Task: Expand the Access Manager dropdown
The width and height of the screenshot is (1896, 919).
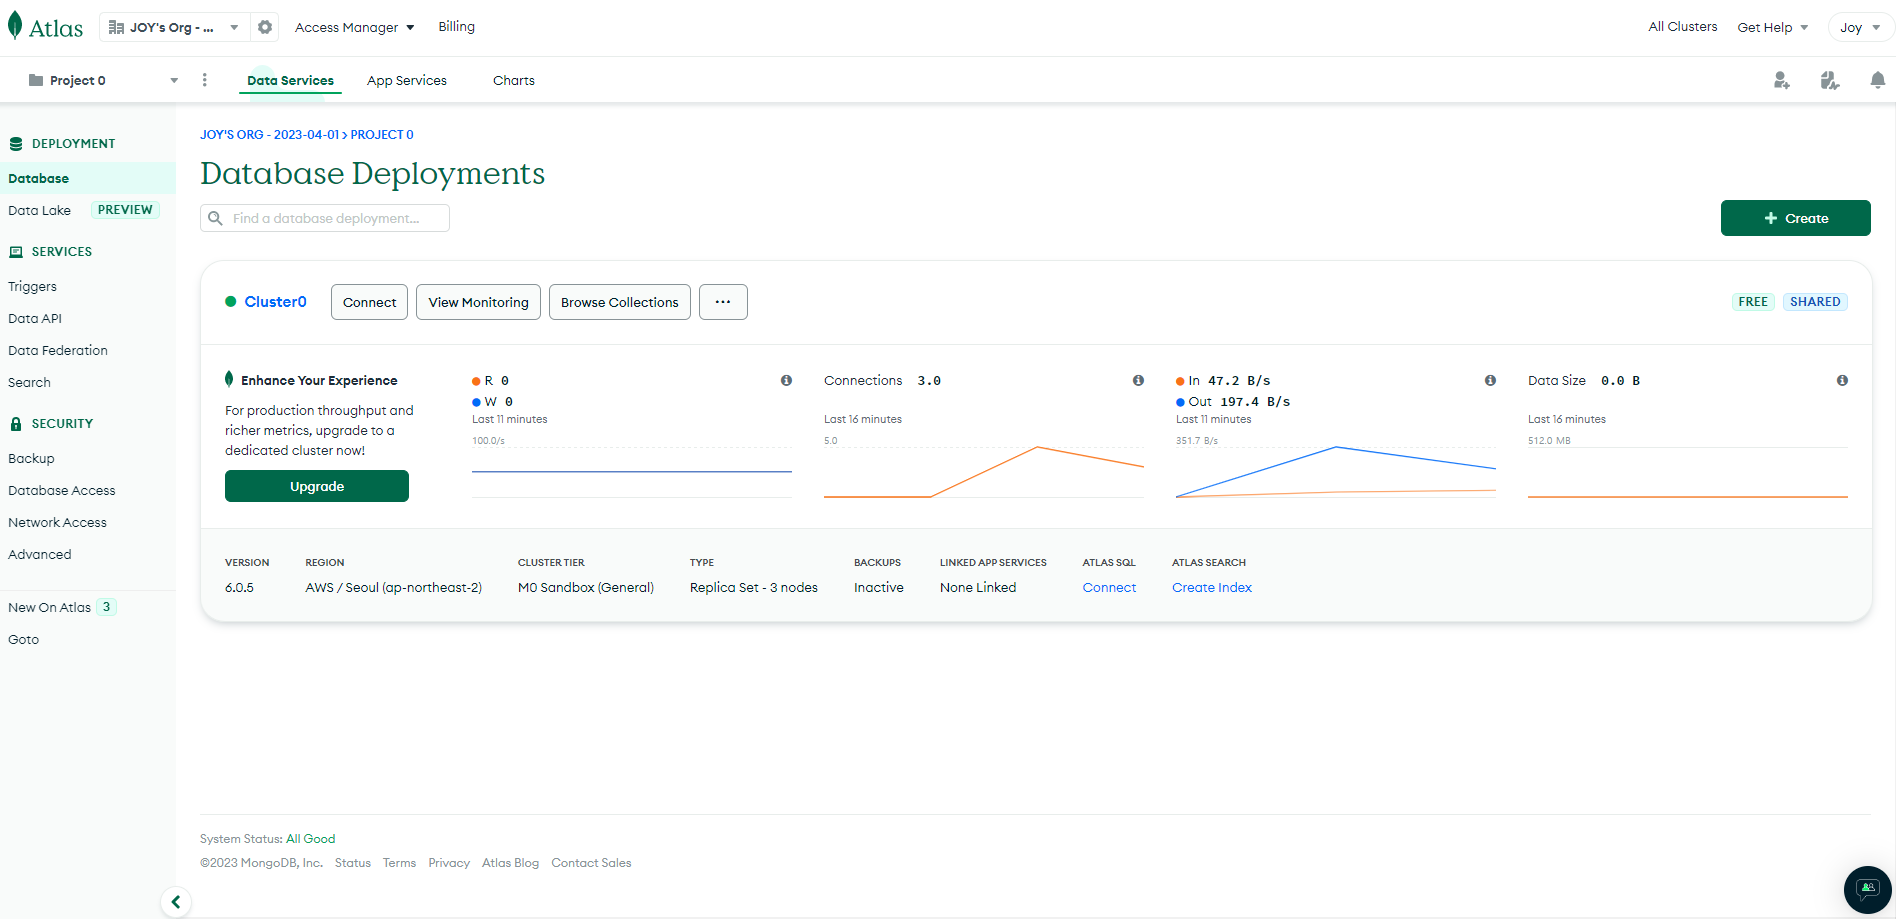Action: pos(355,27)
